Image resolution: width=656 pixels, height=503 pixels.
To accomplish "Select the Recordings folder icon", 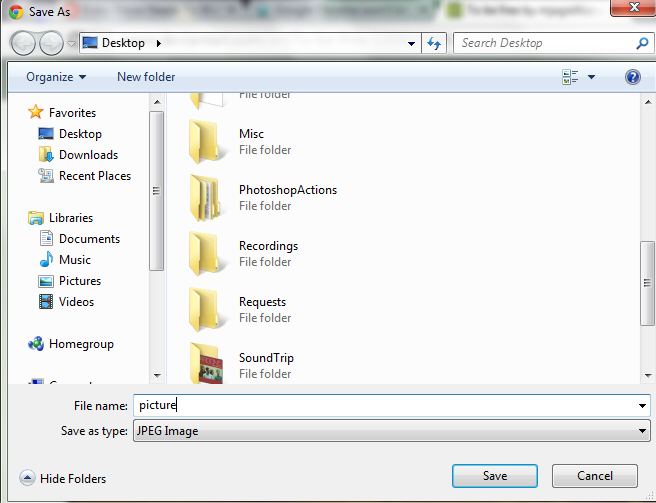I will (205, 254).
